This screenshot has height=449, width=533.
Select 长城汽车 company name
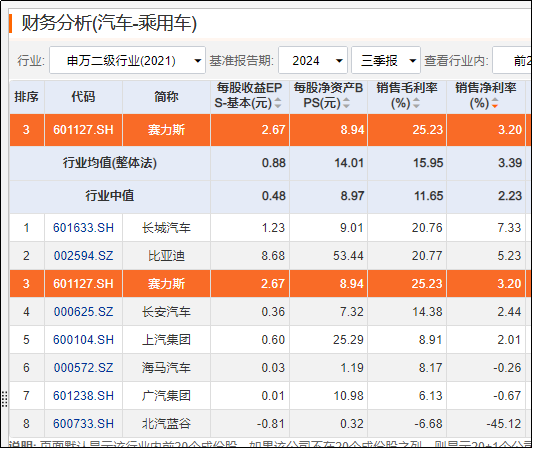[166, 228]
